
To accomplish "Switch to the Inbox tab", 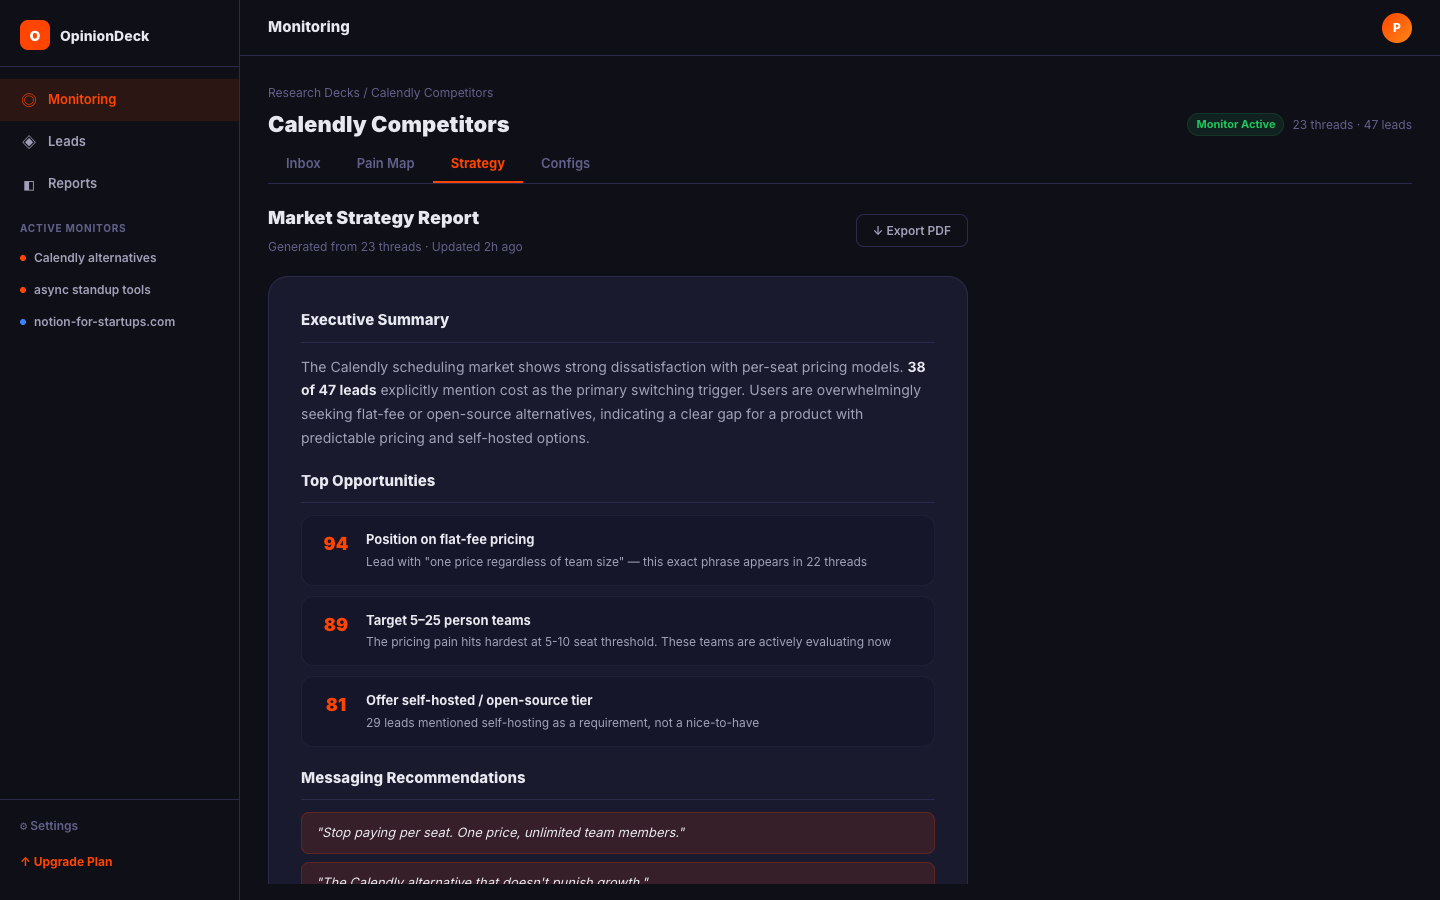I will (303, 163).
